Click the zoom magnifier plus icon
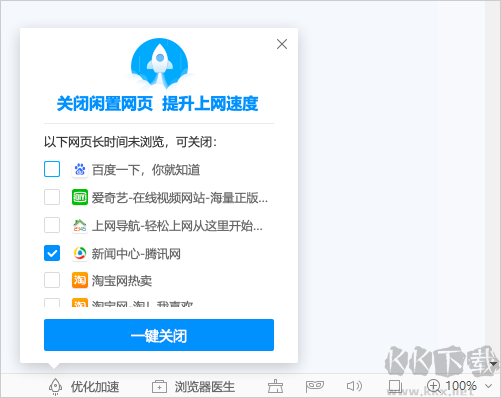Screen dimensions: 501x398 [434, 386]
